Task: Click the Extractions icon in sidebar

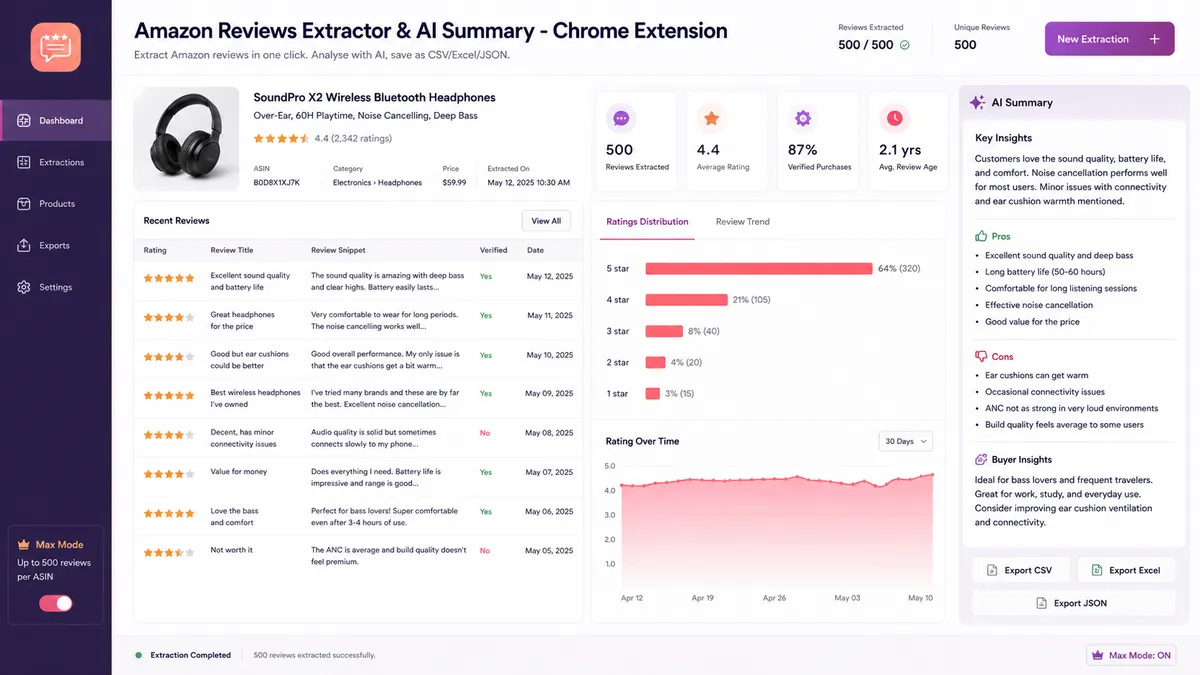Action: (x=24, y=162)
